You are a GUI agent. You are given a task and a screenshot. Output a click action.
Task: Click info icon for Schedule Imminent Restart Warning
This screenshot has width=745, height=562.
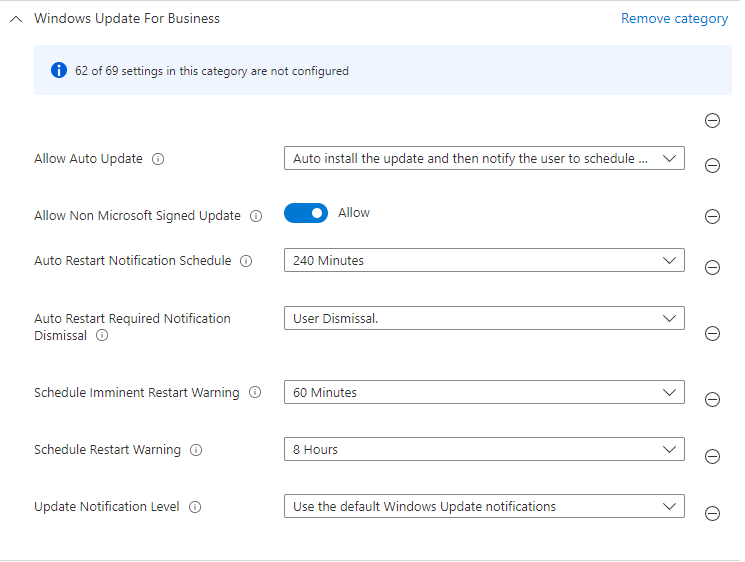255,393
